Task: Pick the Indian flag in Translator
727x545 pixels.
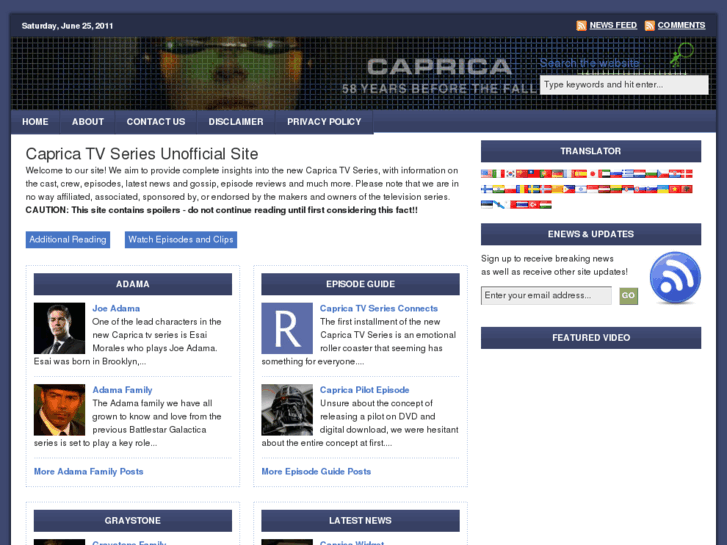Action: (x=498, y=189)
